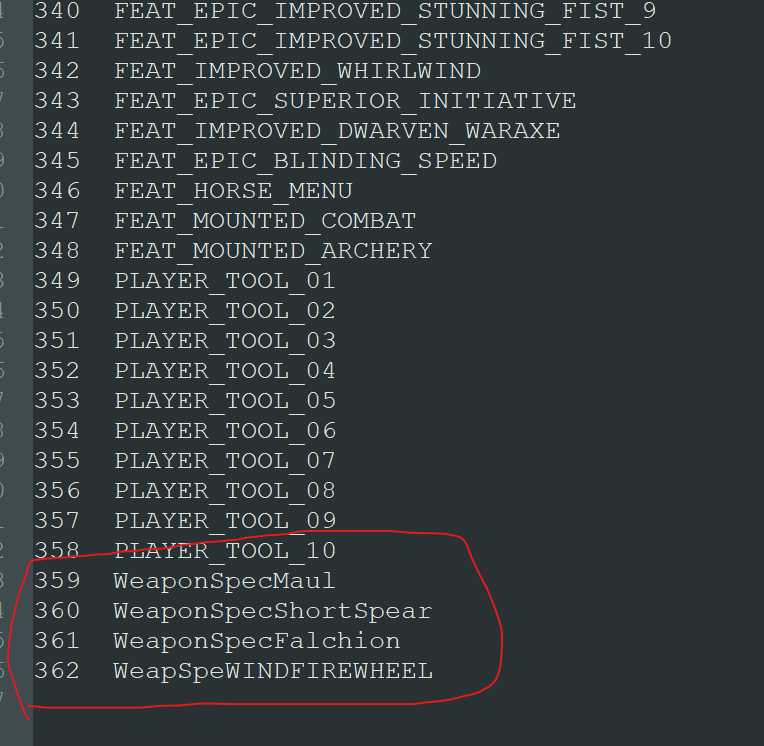
Task: Click on PLAYER_TOOL_05 text
Action: click(x=225, y=401)
